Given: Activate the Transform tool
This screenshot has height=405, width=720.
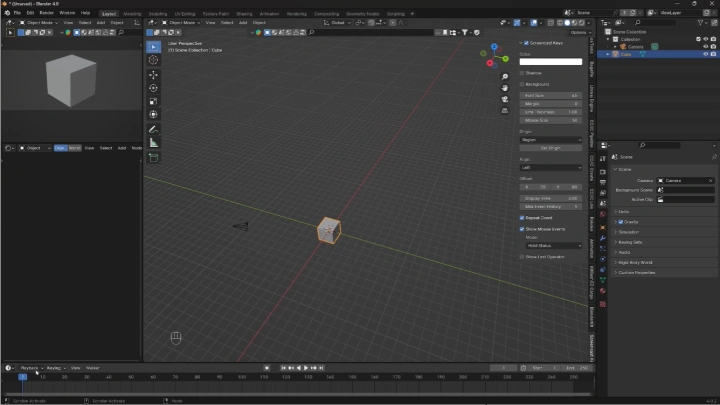Looking at the screenshot, I should pos(153,114).
